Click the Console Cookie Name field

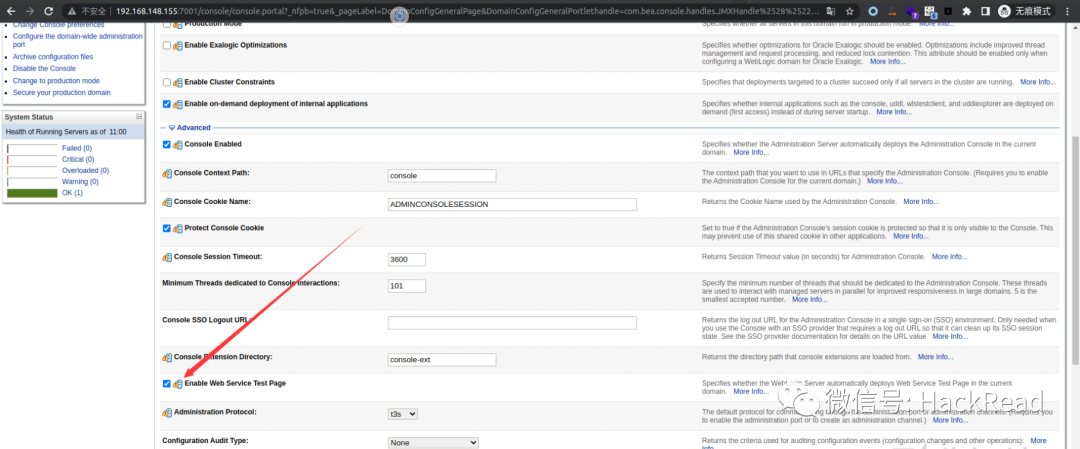point(512,205)
